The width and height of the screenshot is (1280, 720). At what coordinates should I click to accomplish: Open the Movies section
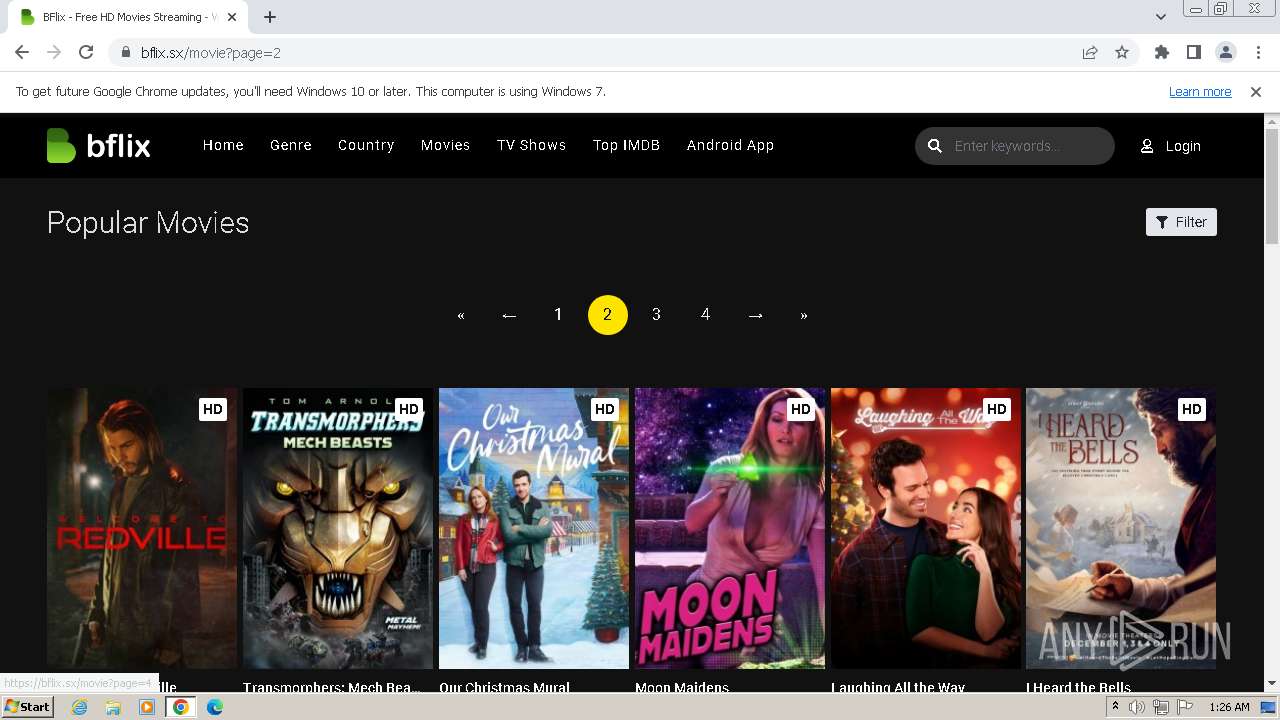coord(445,145)
